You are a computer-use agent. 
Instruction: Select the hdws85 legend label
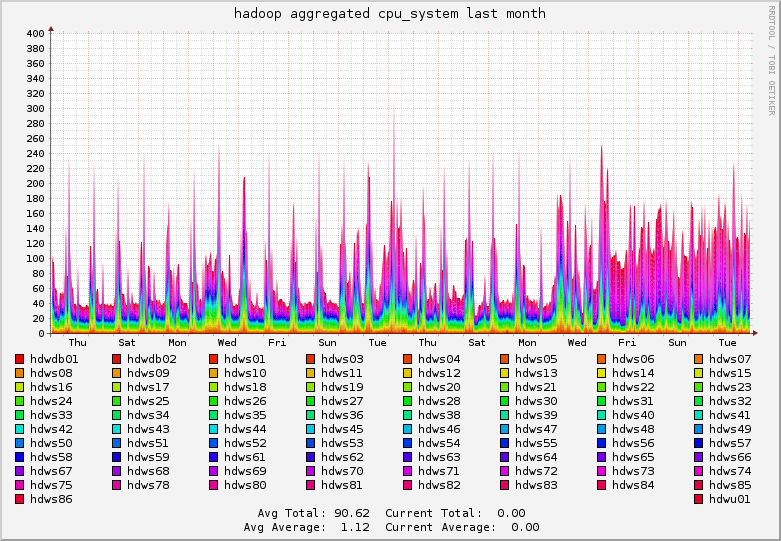pyautogui.click(x=730, y=485)
